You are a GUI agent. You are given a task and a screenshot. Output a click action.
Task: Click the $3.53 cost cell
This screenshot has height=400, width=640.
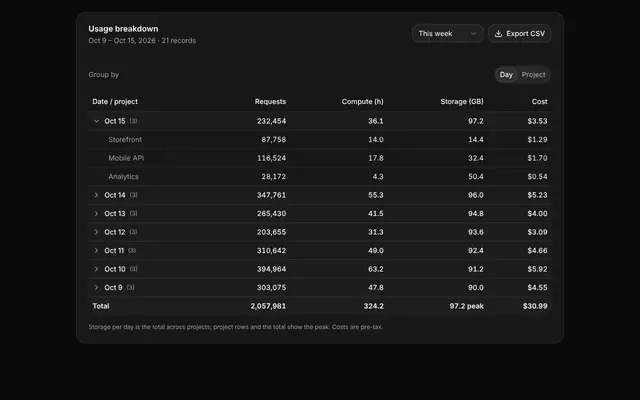[537, 121]
